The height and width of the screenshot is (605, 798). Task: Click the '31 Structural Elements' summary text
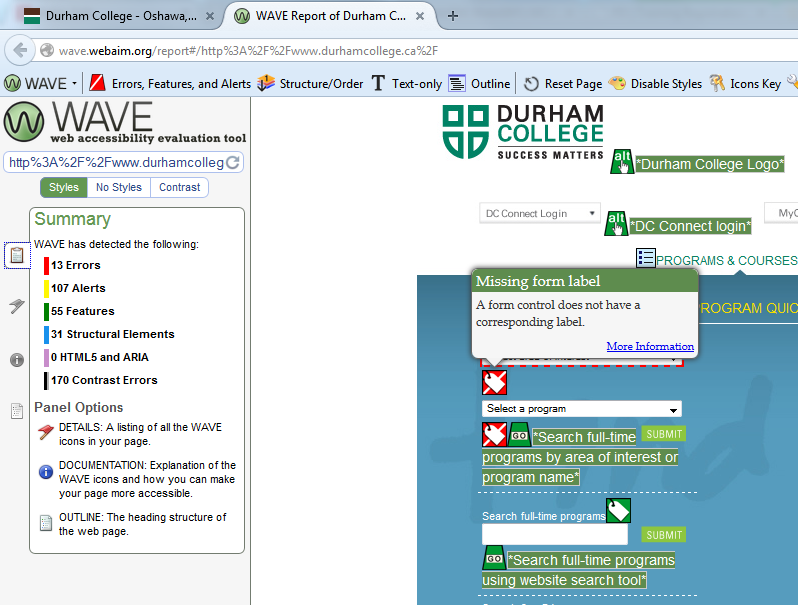coord(112,334)
